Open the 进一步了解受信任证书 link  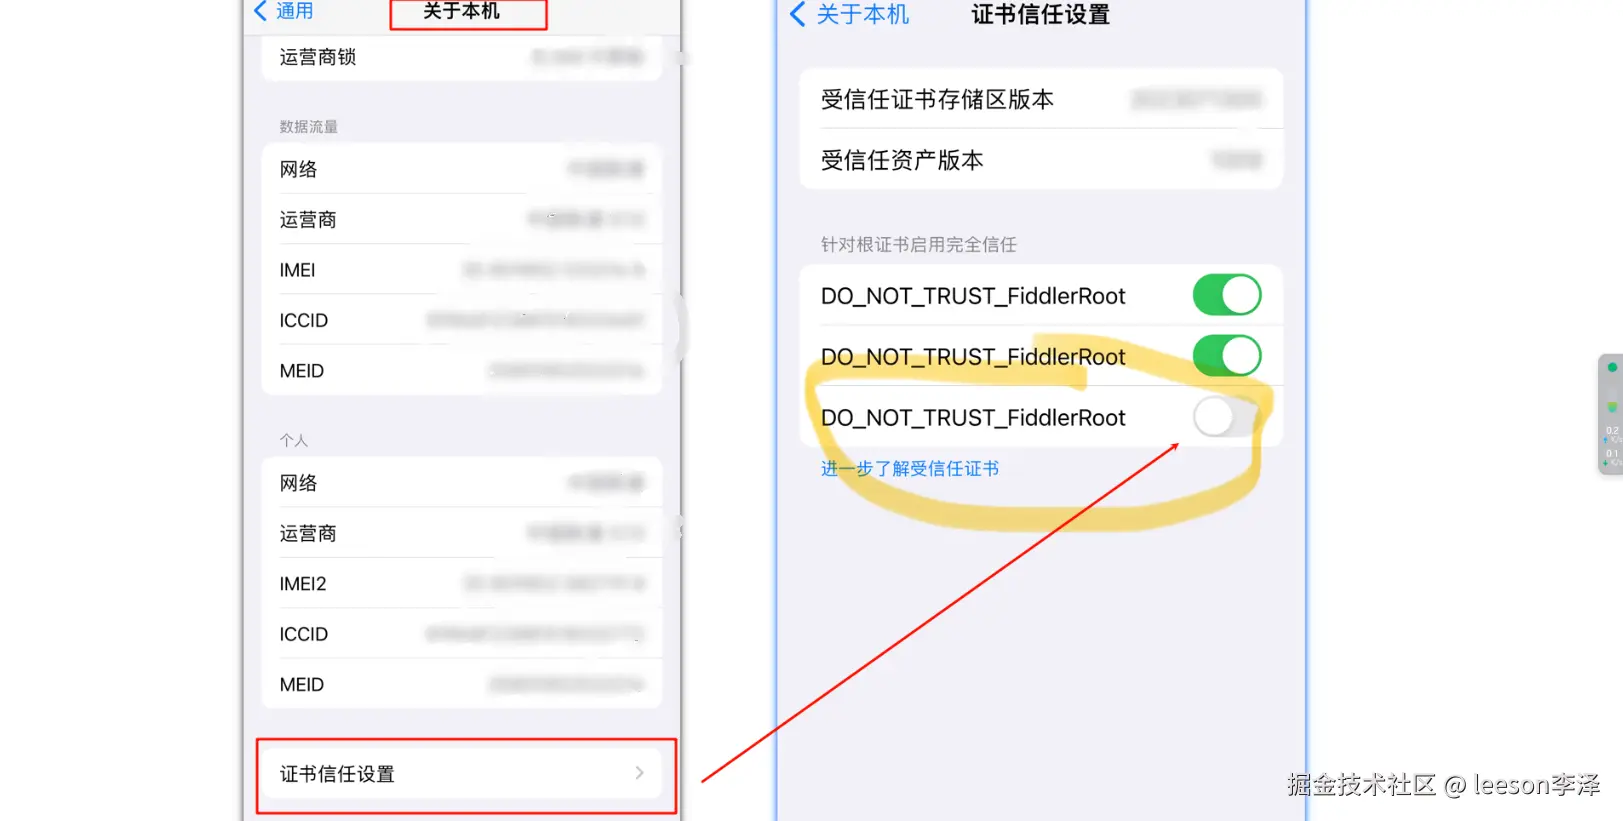[910, 469]
